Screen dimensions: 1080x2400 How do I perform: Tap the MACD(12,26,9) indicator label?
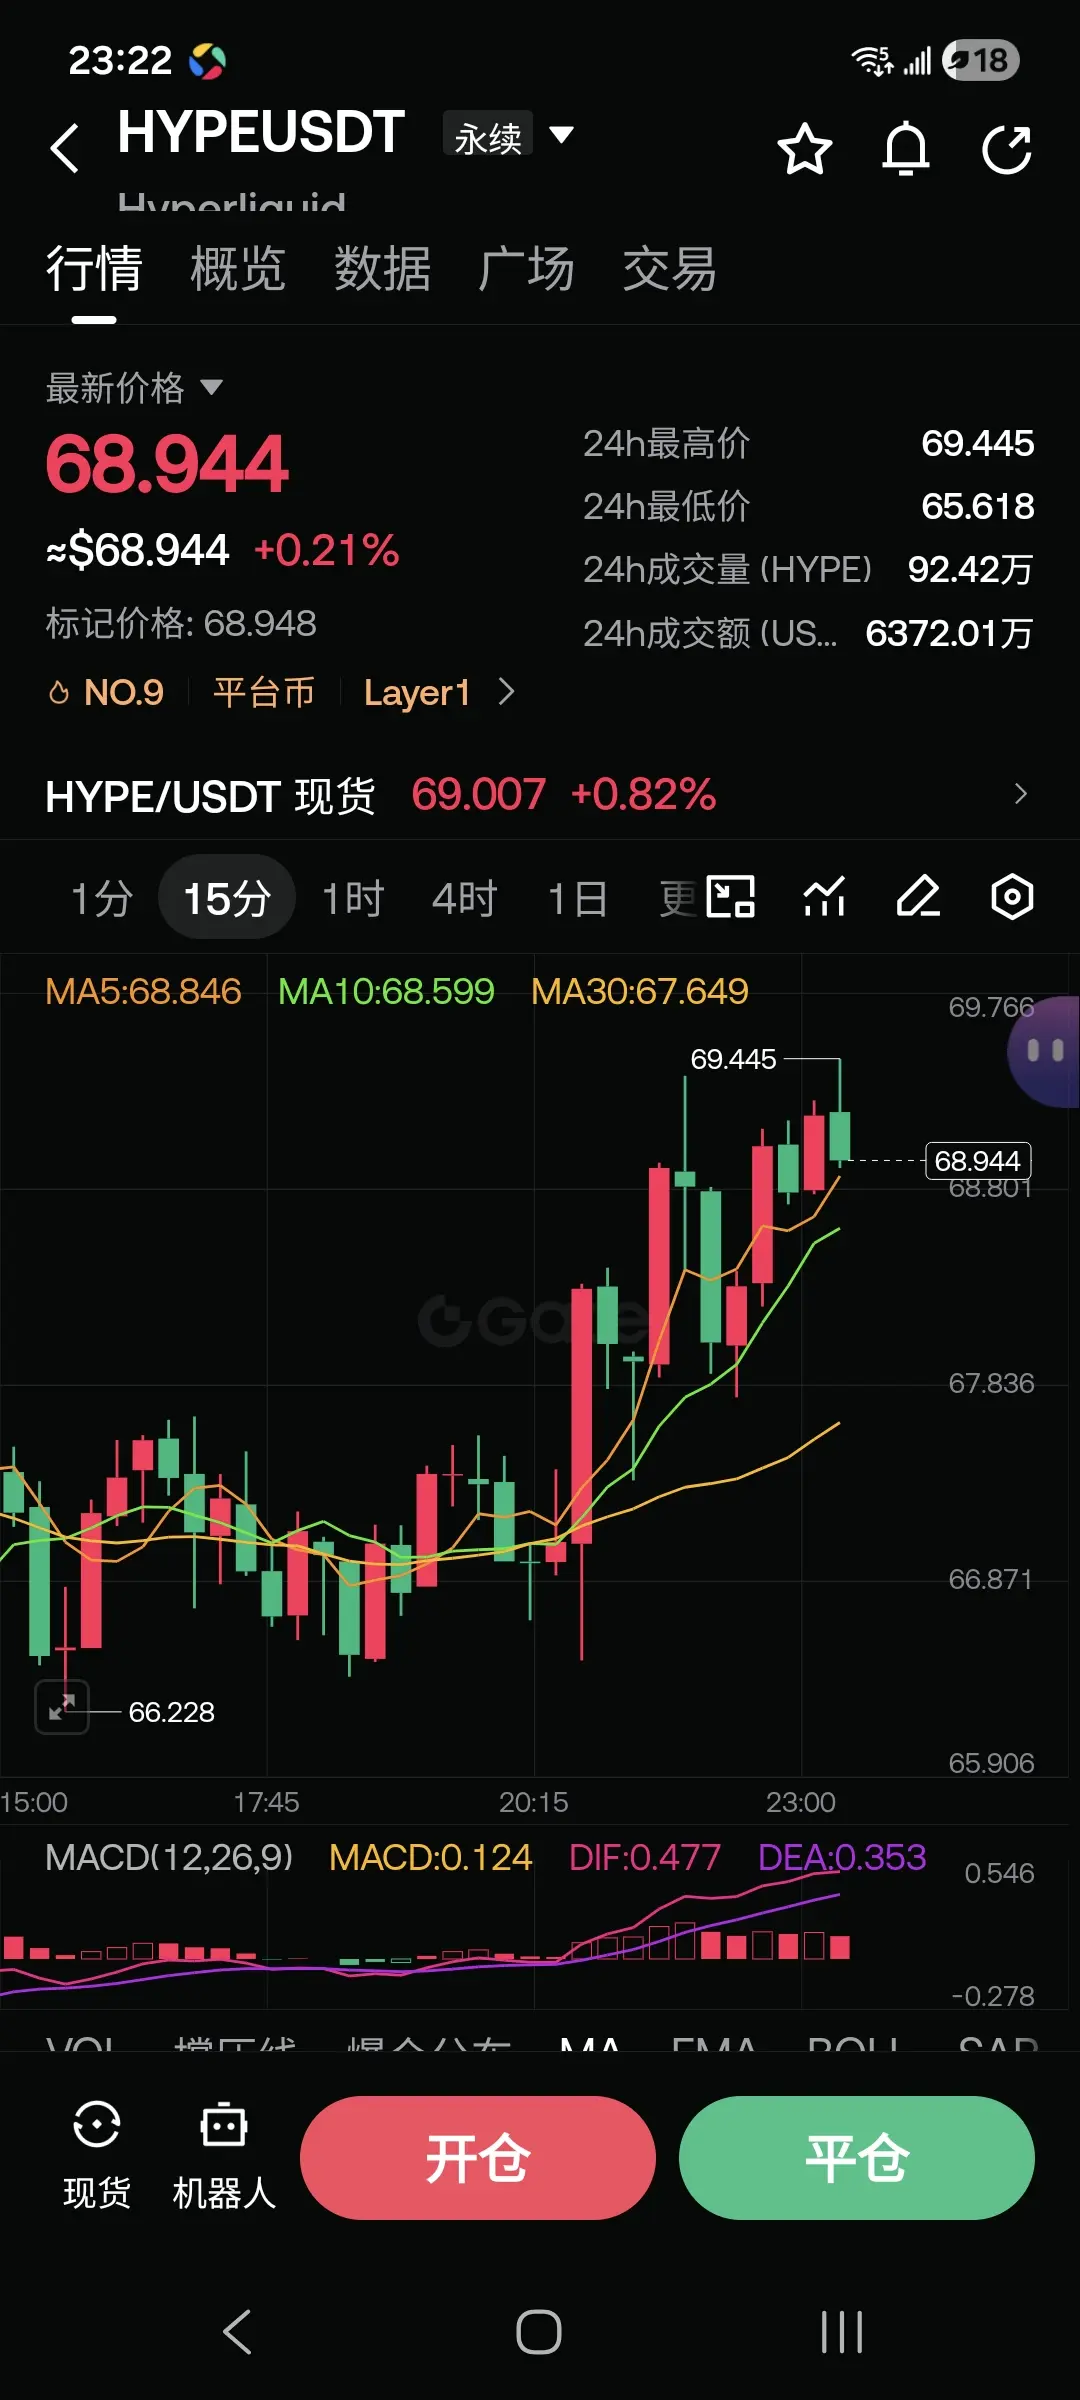[x=169, y=1857]
